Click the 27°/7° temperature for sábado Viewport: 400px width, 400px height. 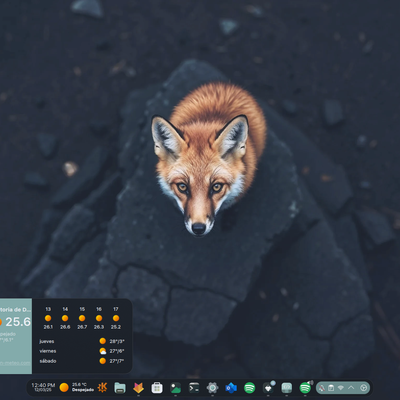pos(117,361)
